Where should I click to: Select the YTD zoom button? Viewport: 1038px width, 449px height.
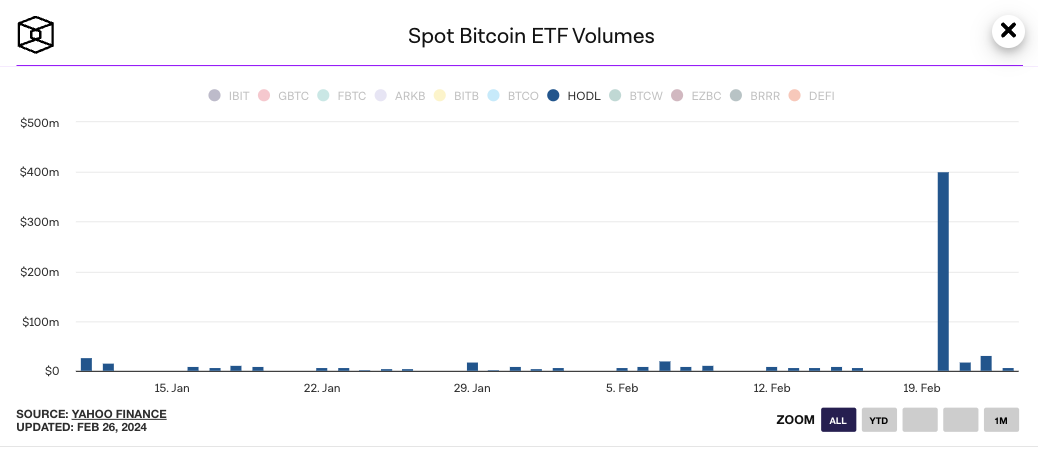pos(879,420)
